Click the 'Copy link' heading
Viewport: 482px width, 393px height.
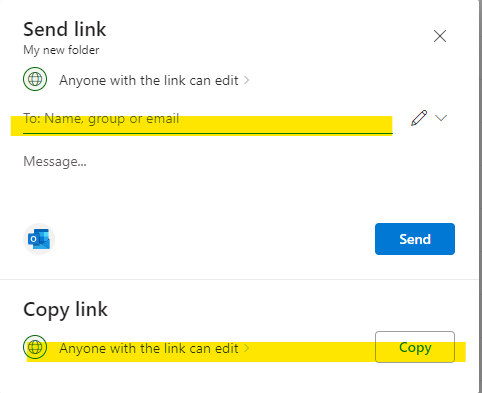click(65, 310)
